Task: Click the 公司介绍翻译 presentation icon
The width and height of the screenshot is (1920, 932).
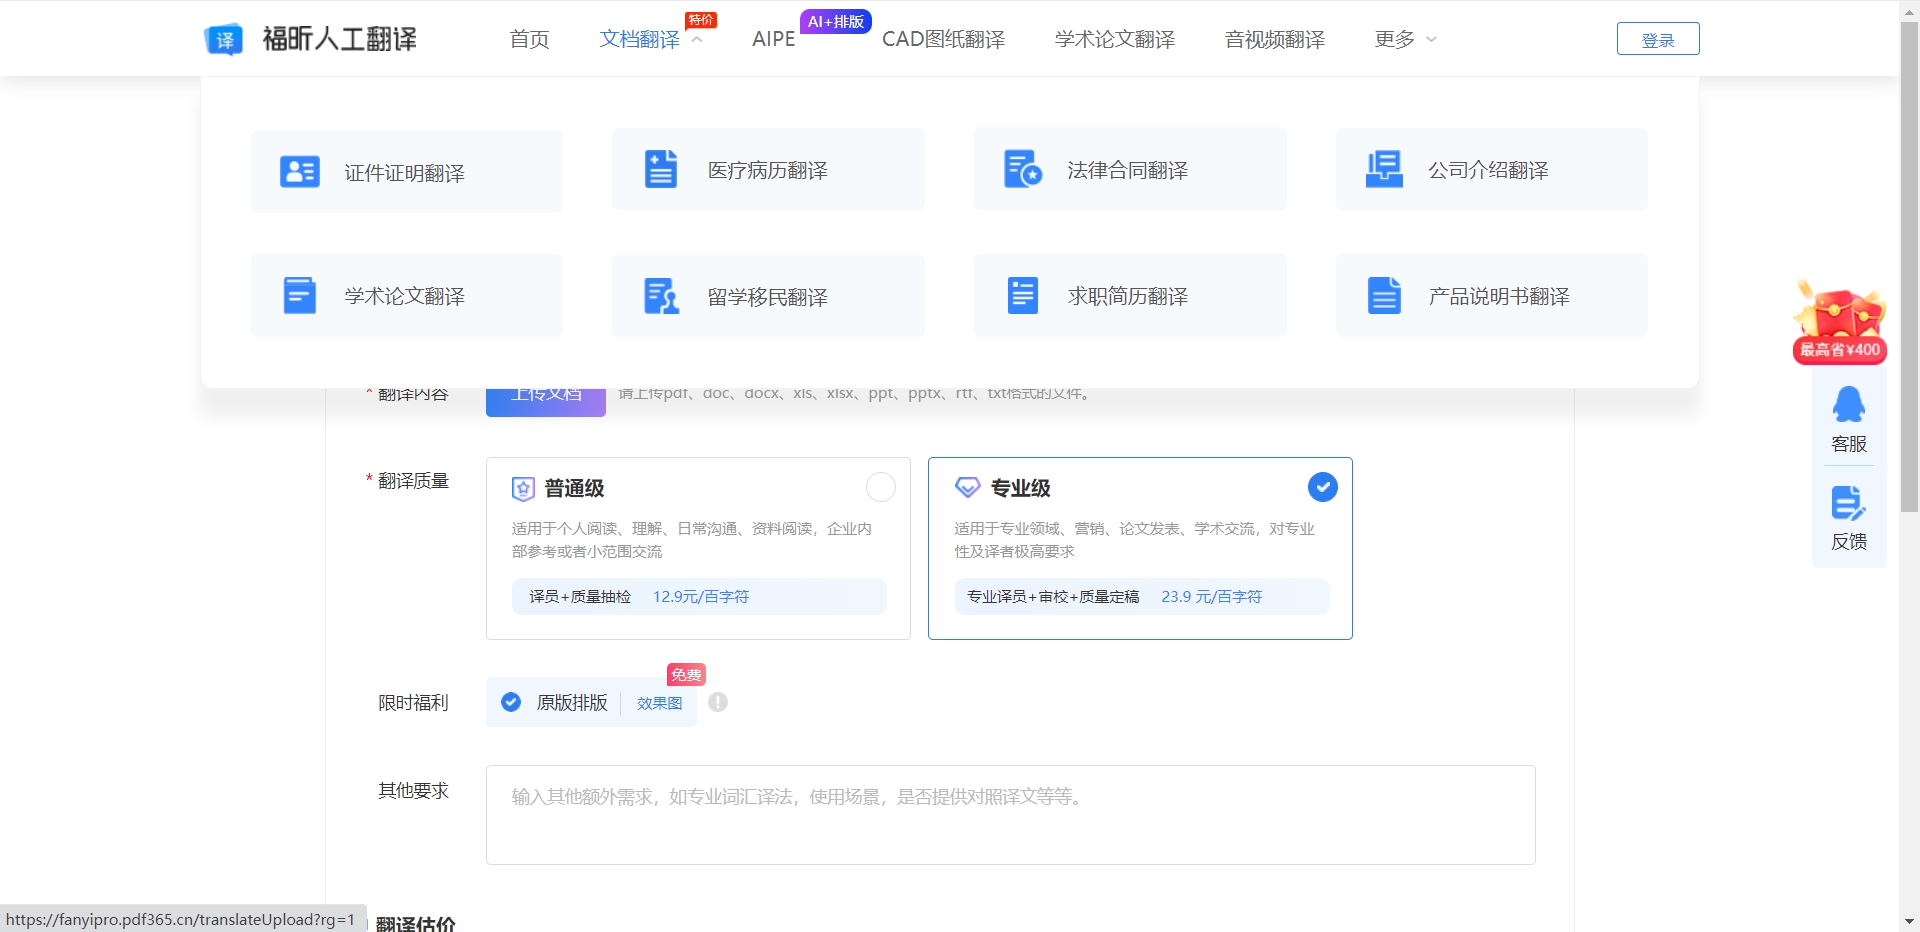Action: (1384, 169)
